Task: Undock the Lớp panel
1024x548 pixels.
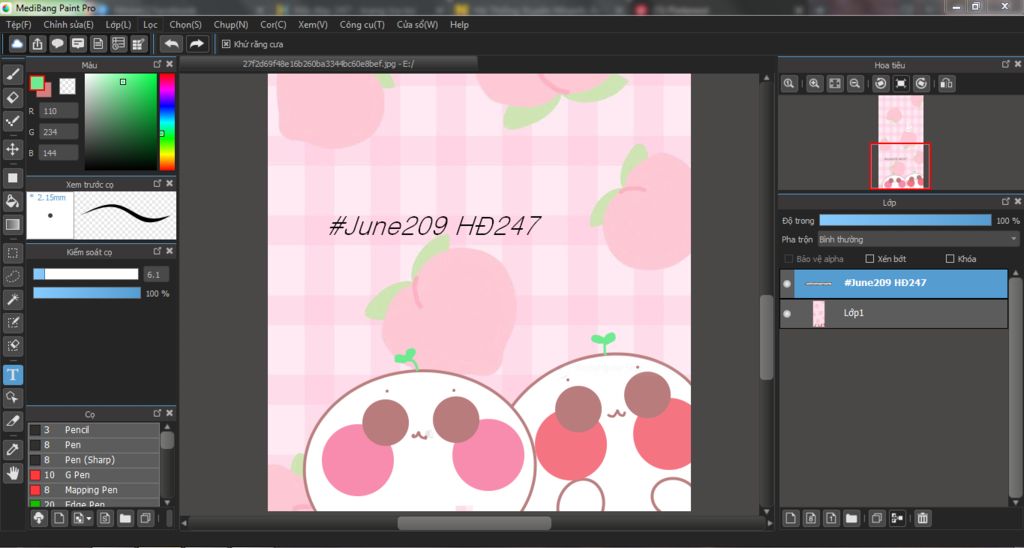Action: click(1006, 202)
